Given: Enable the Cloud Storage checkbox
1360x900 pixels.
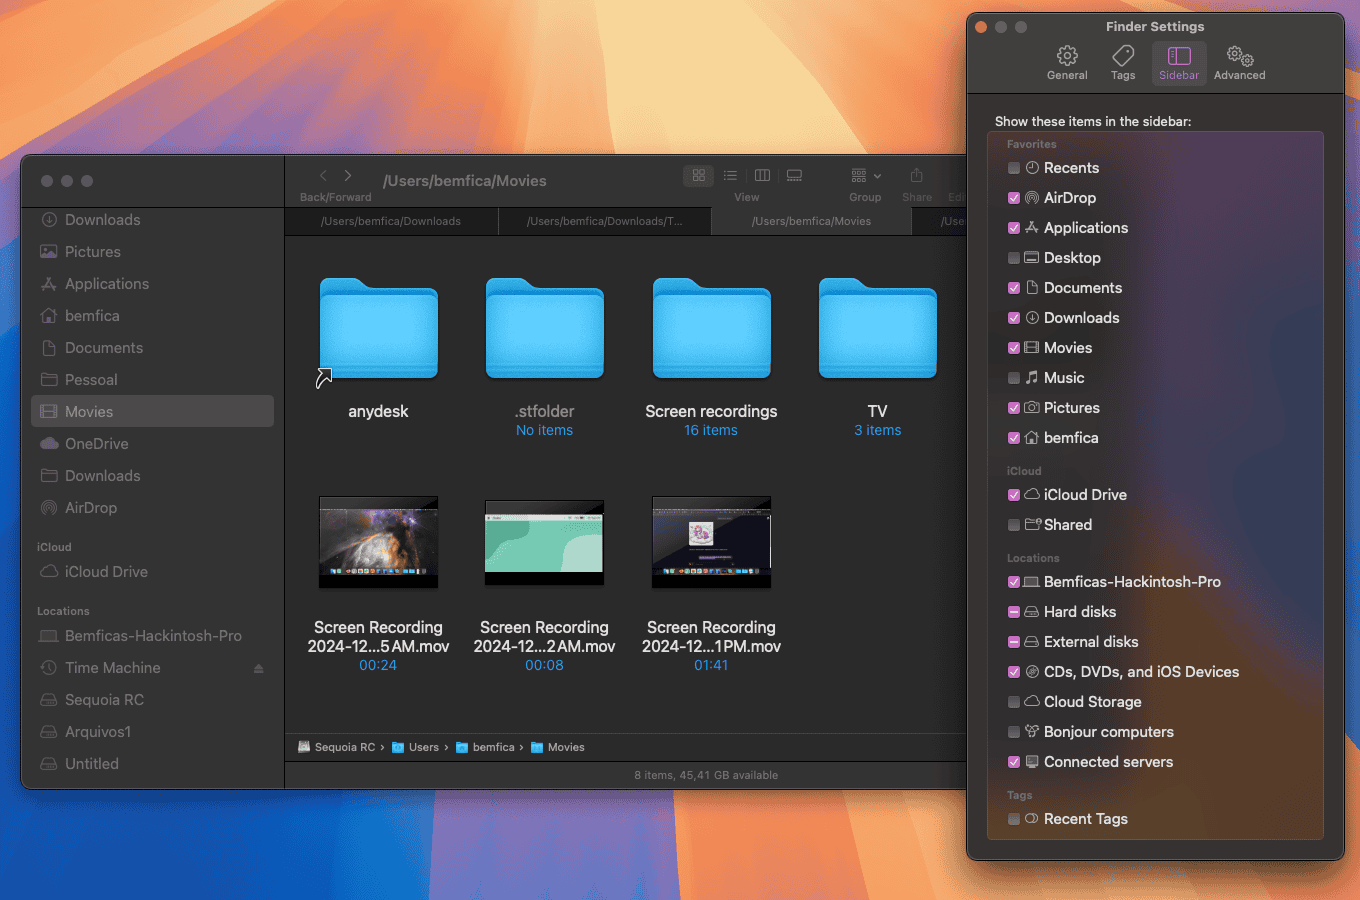Looking at the screenshot, I should tap(1014, 702).
